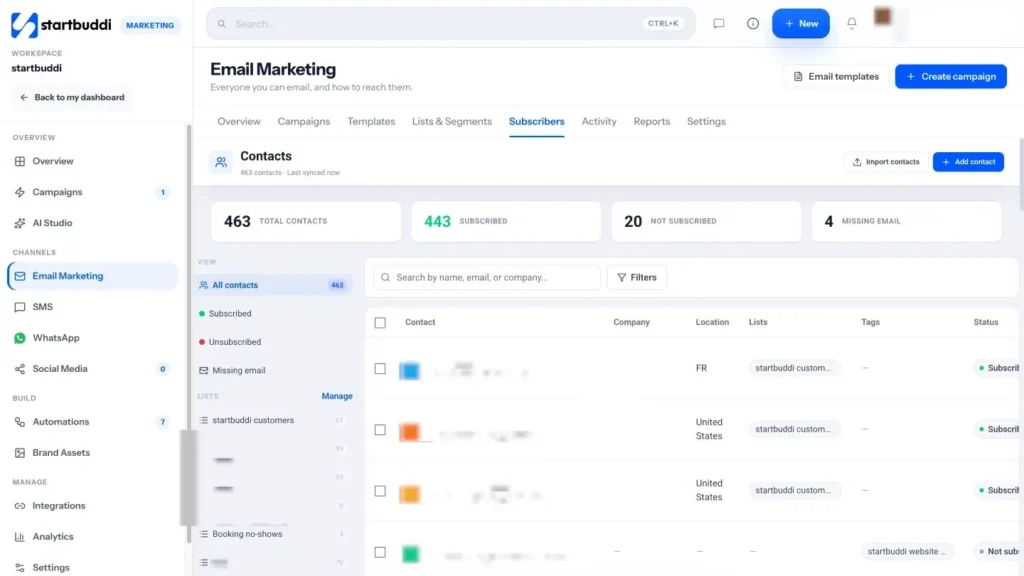Image resolution: width=1024 pixels, height=576 pixels.
Task: Click the startbuddi website tag
Action: pyautogui.click(x=906, y=552)
